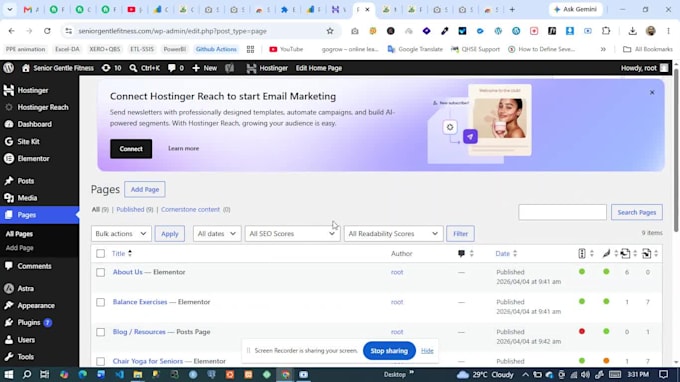
Task: Select the Chair Yoga for Seniors checkbox
Action: pyautogui.click(x=101, y=361)
